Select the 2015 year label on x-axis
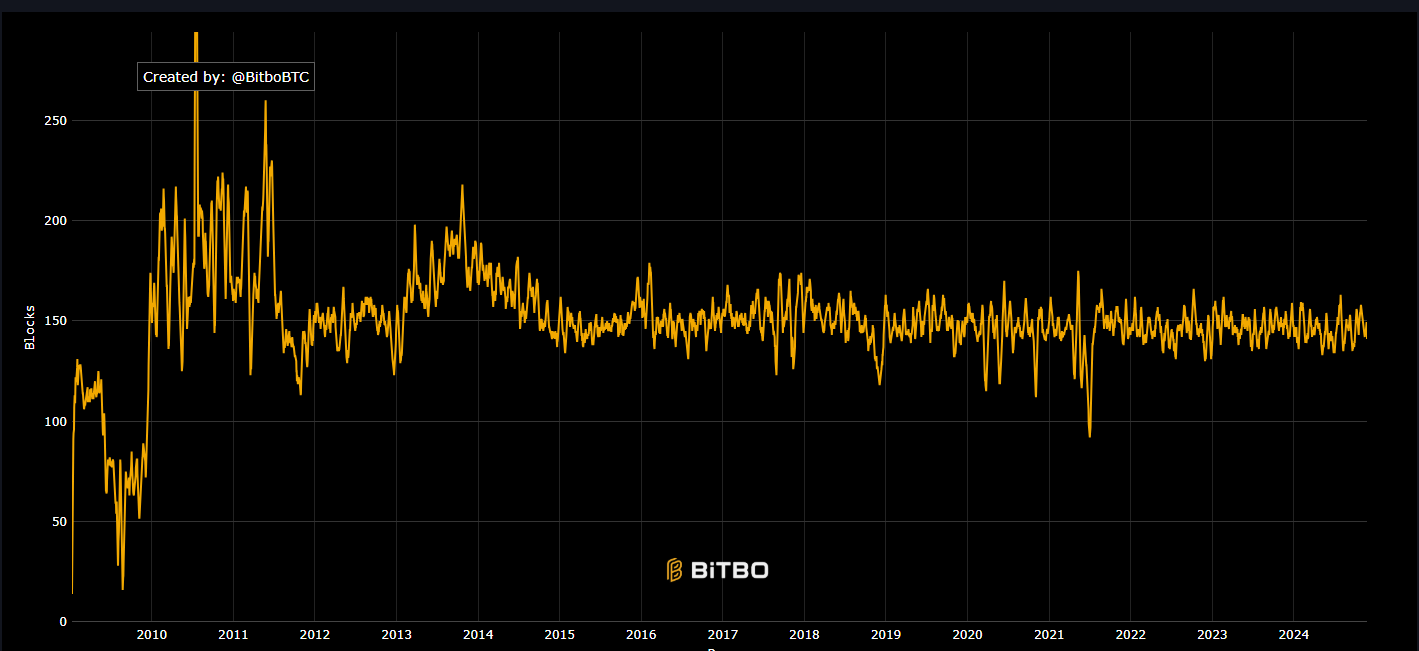 (x=560, y=634)
